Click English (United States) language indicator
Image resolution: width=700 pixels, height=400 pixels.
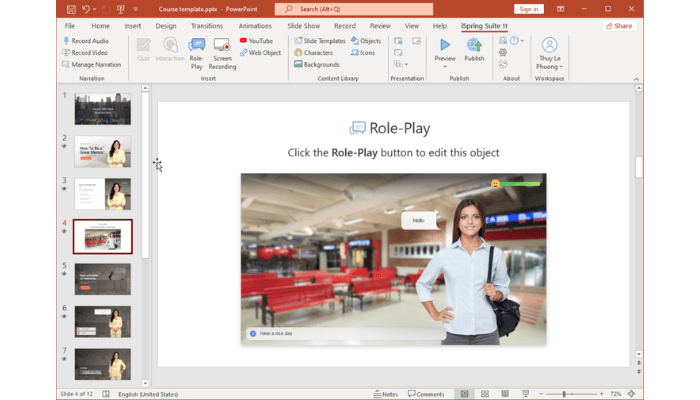148,394
